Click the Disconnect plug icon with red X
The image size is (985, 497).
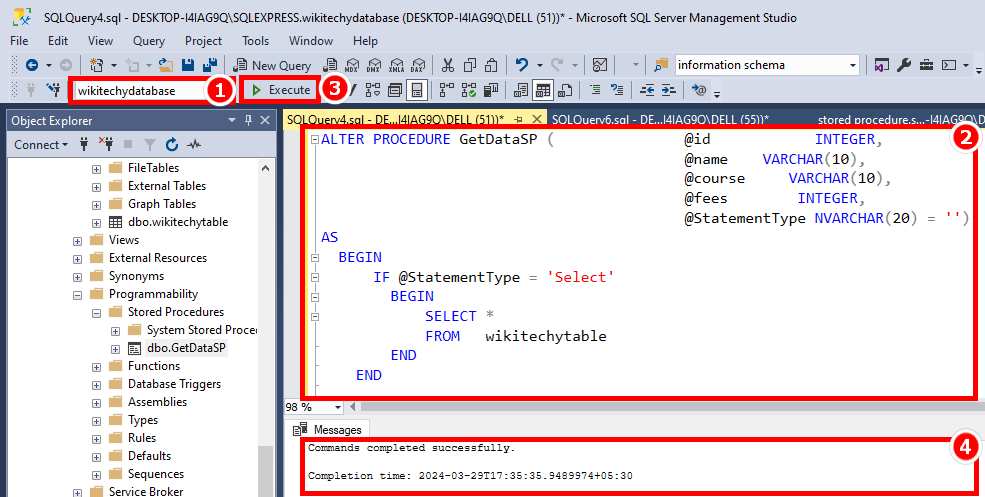tap(107, 144)
